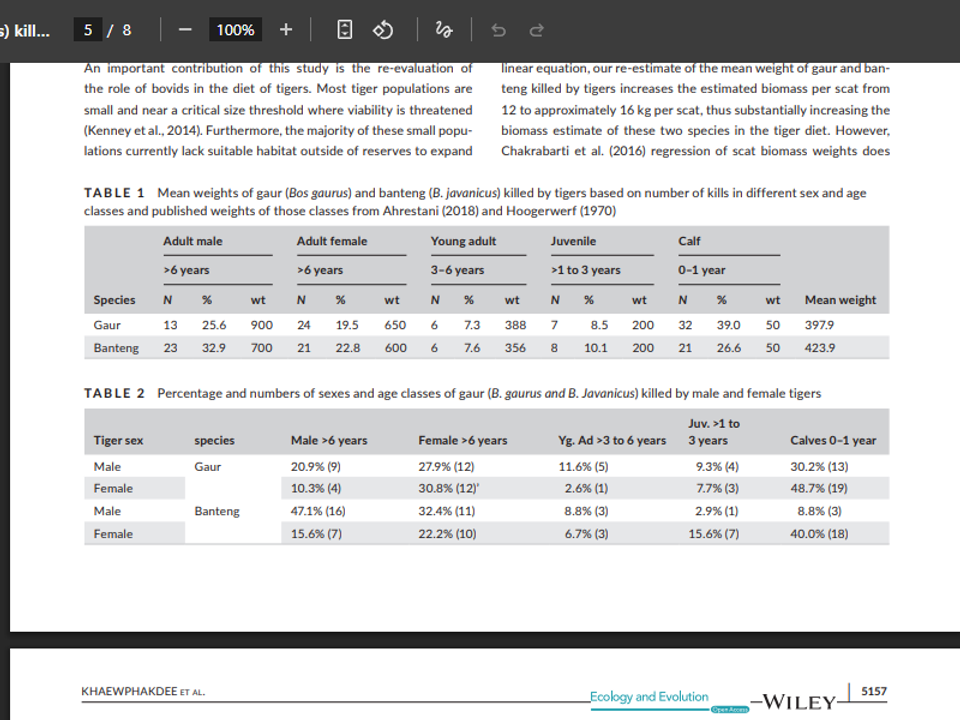Click the zoom out minus button

pyautogui.click(x=184, y=30)
